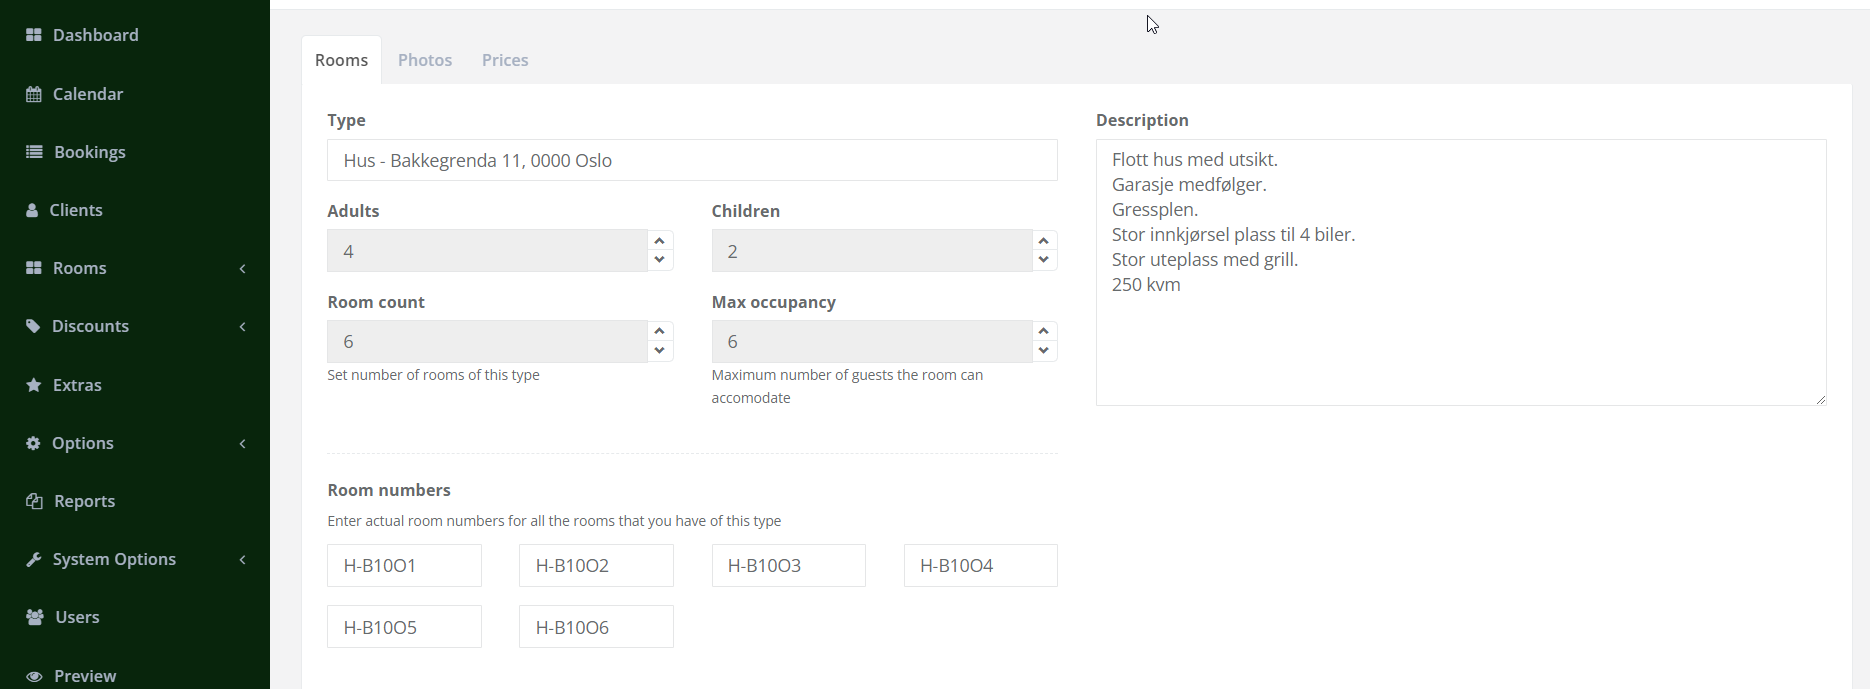The width and height of the screenshot is (1870, 689).
Task: Click the Extras star icon
Action: pyautogui.click(x=34, y=385)
